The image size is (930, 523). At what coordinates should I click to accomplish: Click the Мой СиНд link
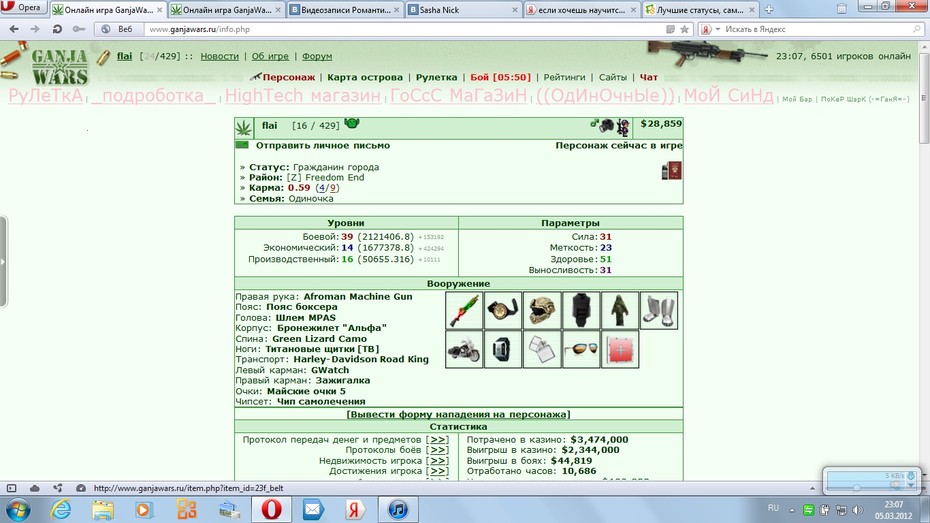tap(728, 95)
